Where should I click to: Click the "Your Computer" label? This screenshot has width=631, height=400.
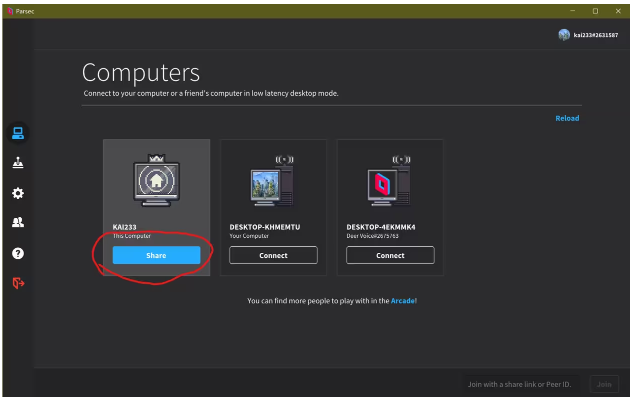pyautogui.click(x=249, y=236)
